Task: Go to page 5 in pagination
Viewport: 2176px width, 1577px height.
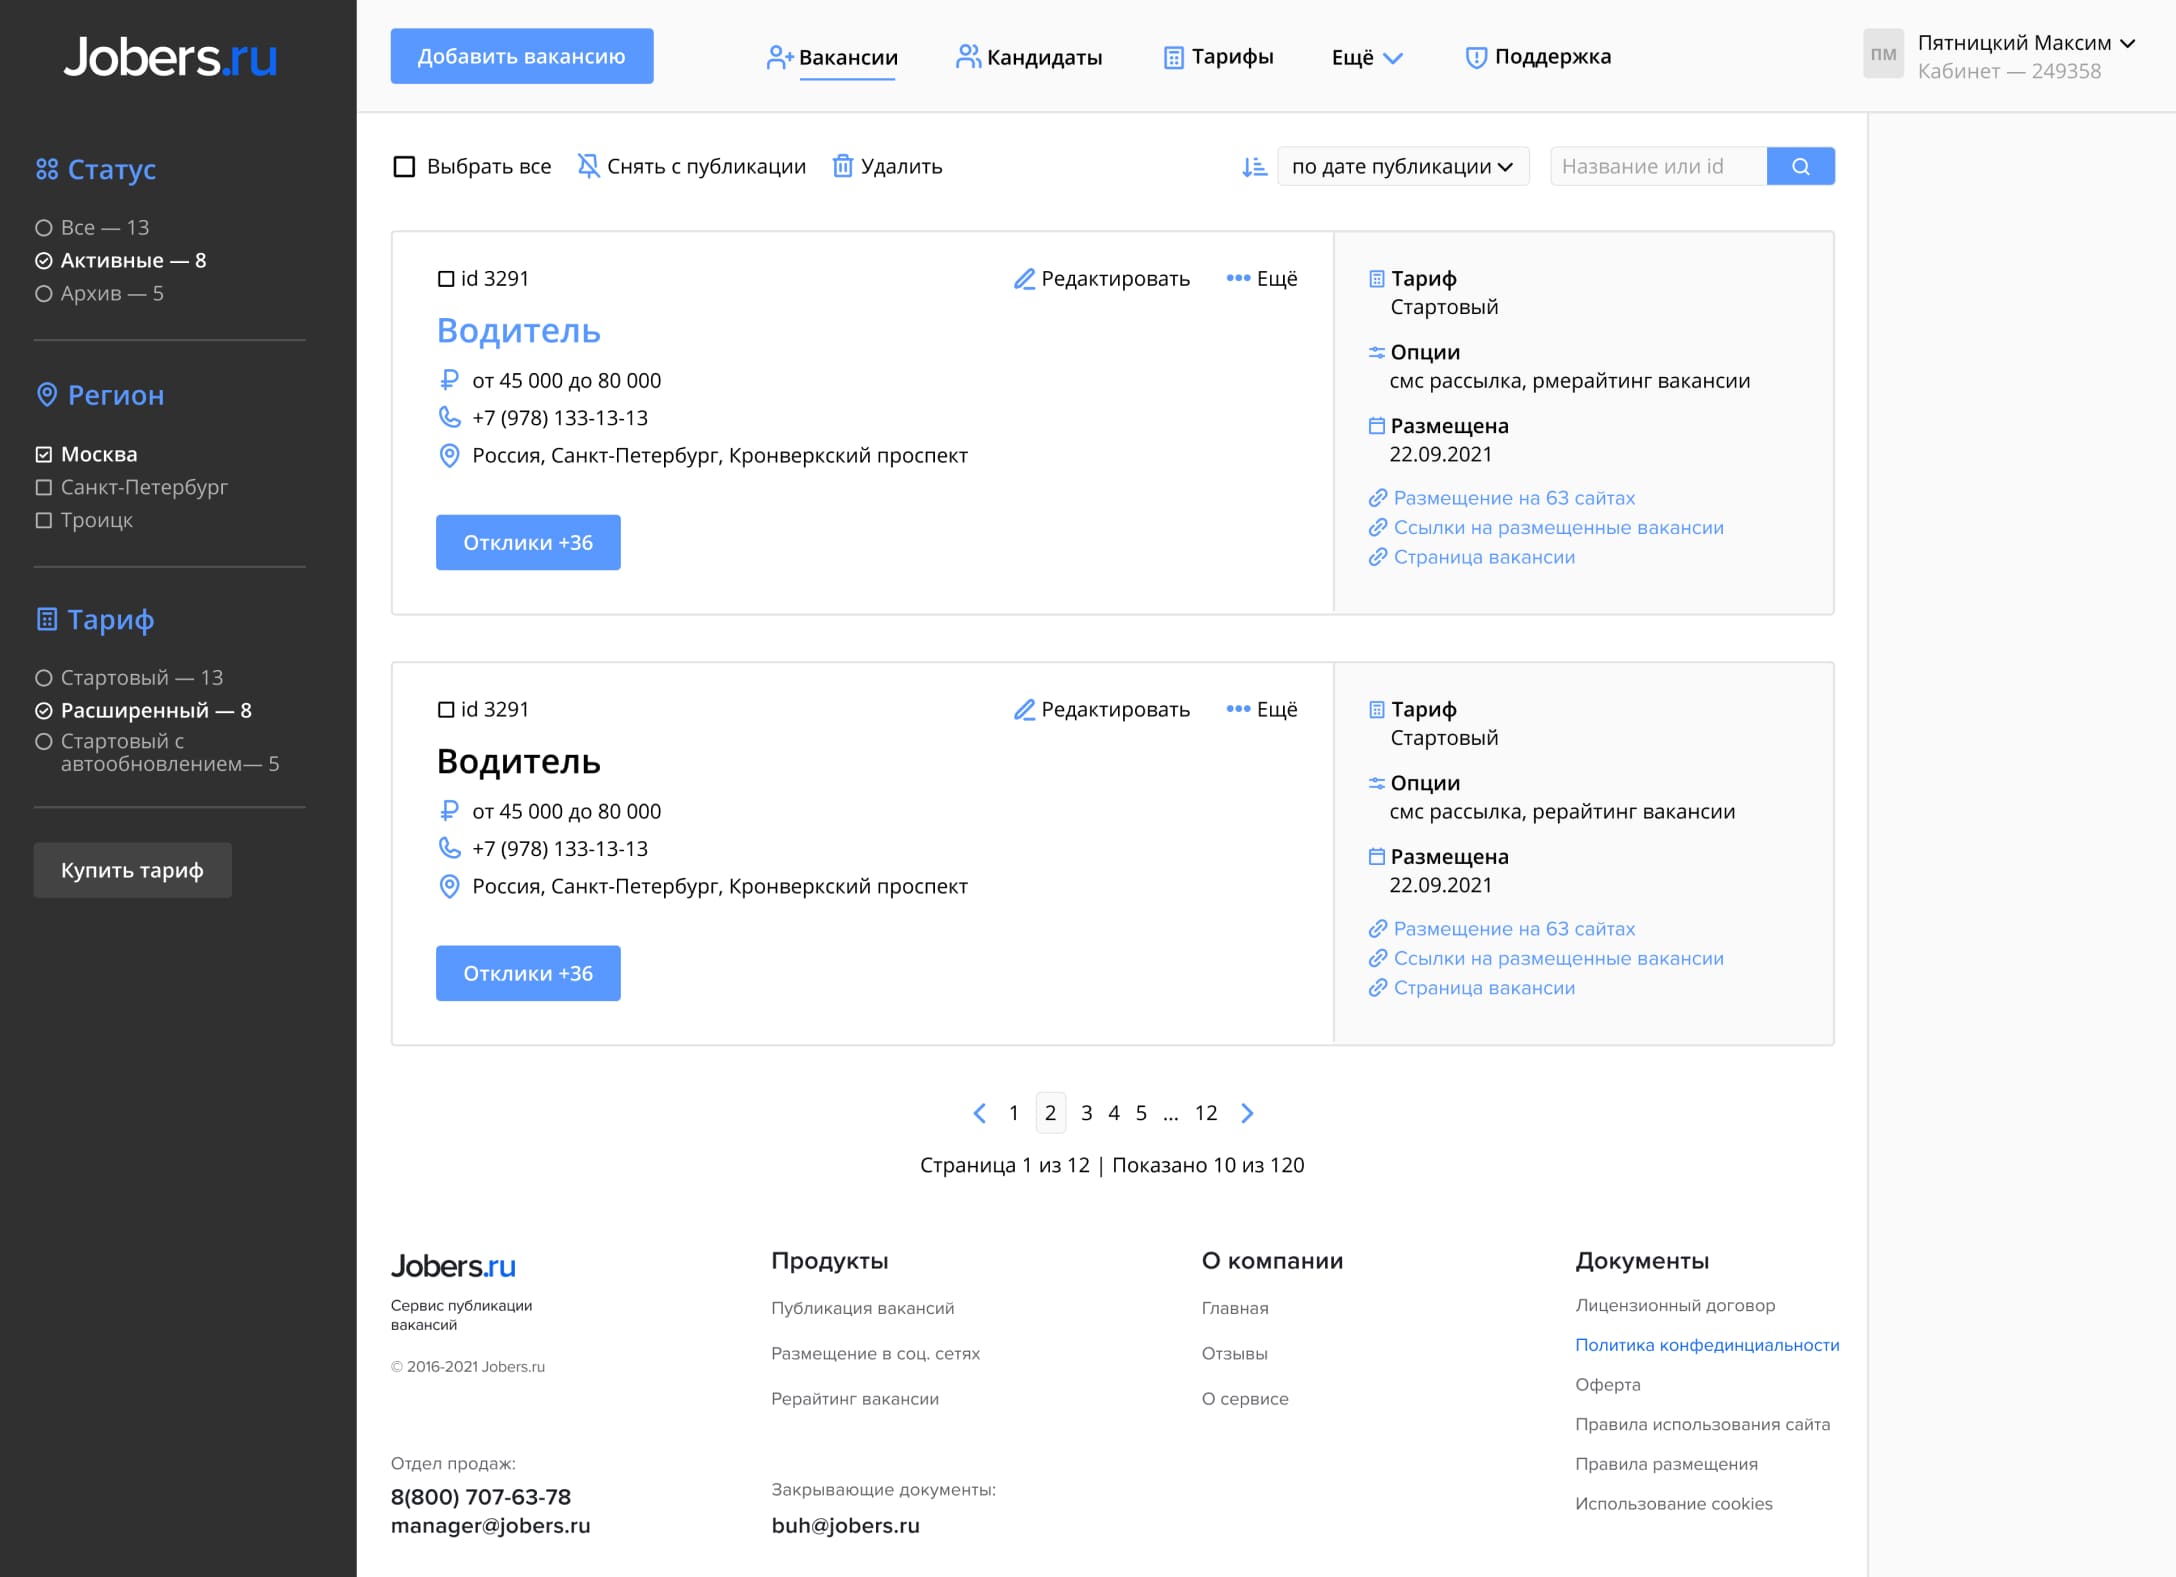Action: (1141, 1113)
